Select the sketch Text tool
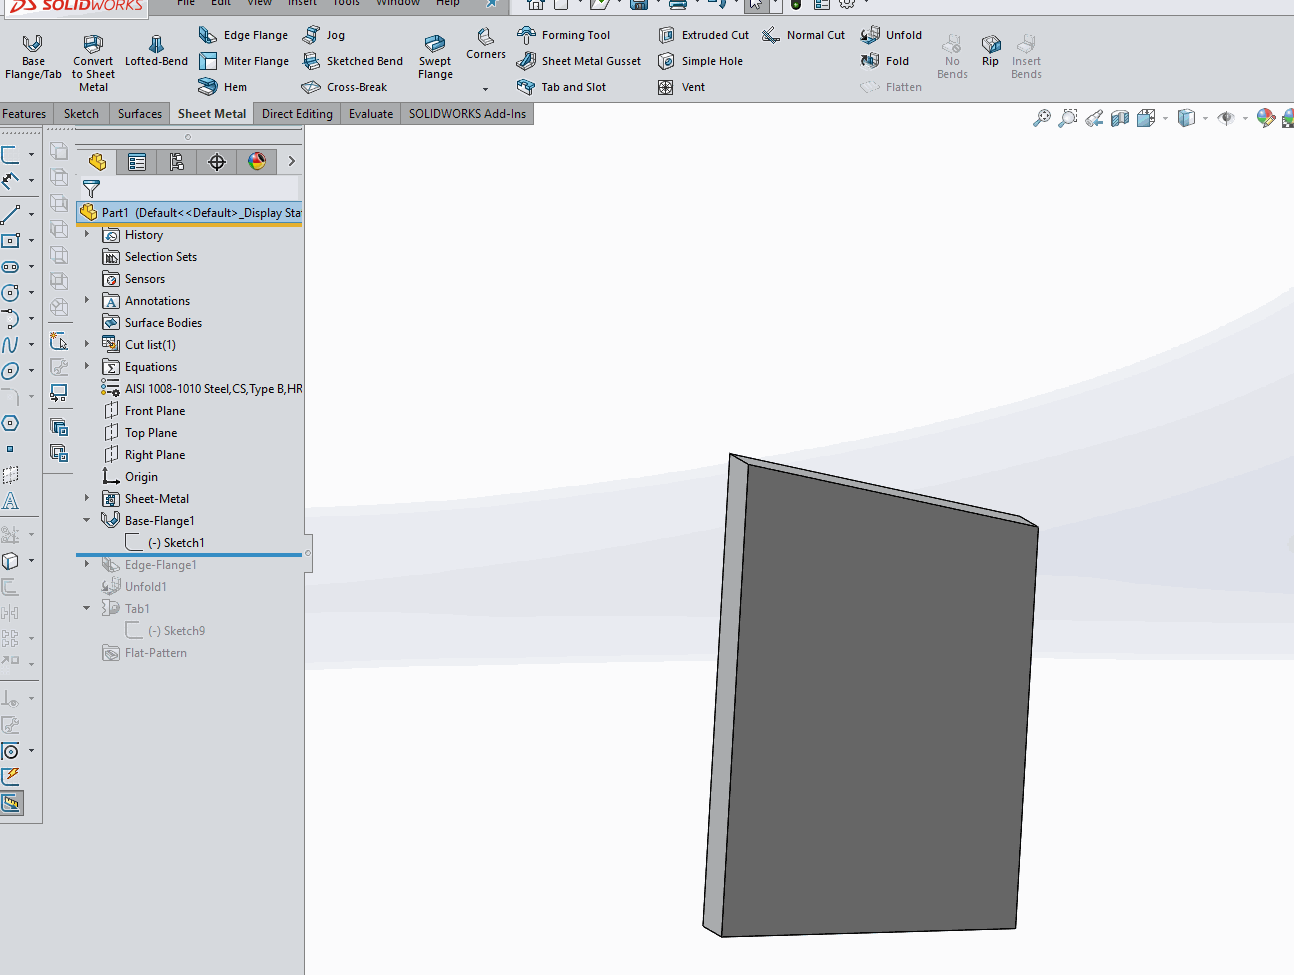 (x=11, y=501)
